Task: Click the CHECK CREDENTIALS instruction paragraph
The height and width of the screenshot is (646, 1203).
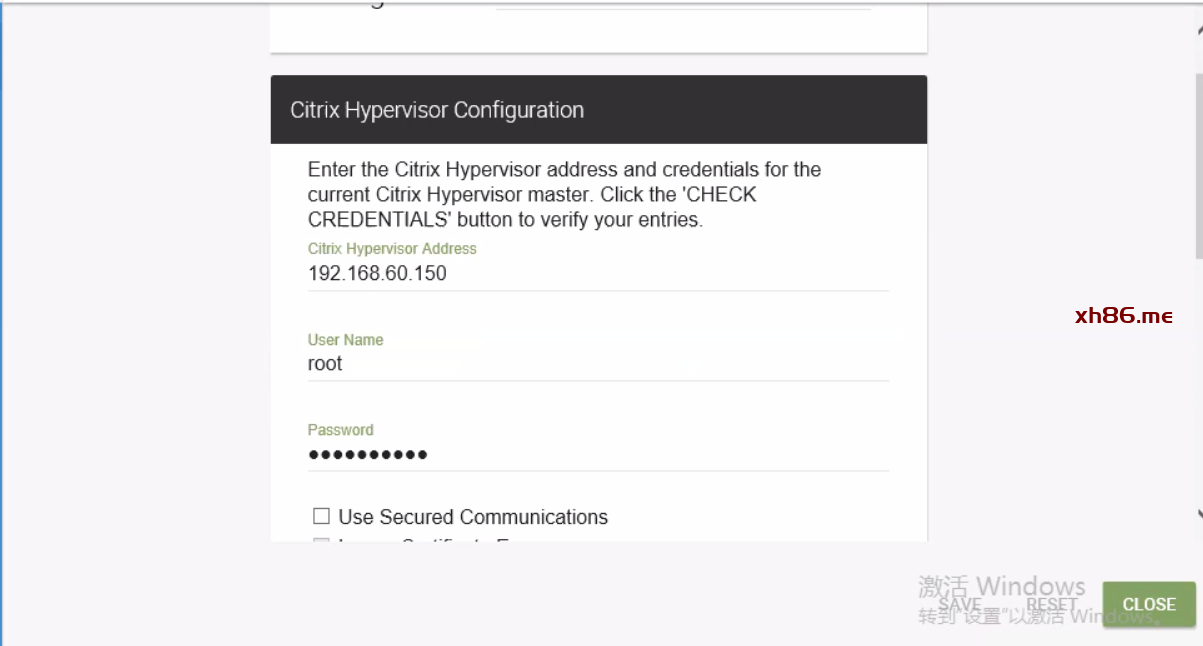Action: coord(564,194)
